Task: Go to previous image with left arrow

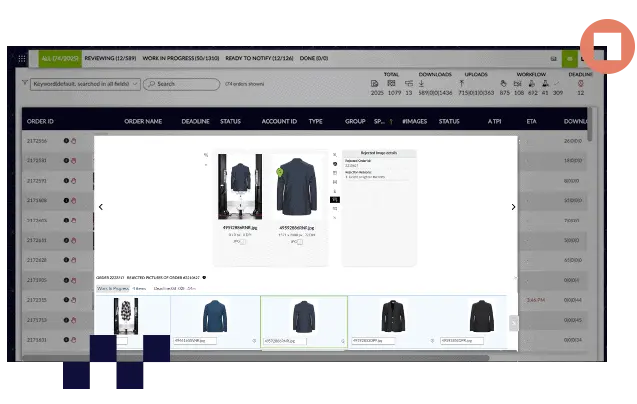Action: tap(101, 207)
